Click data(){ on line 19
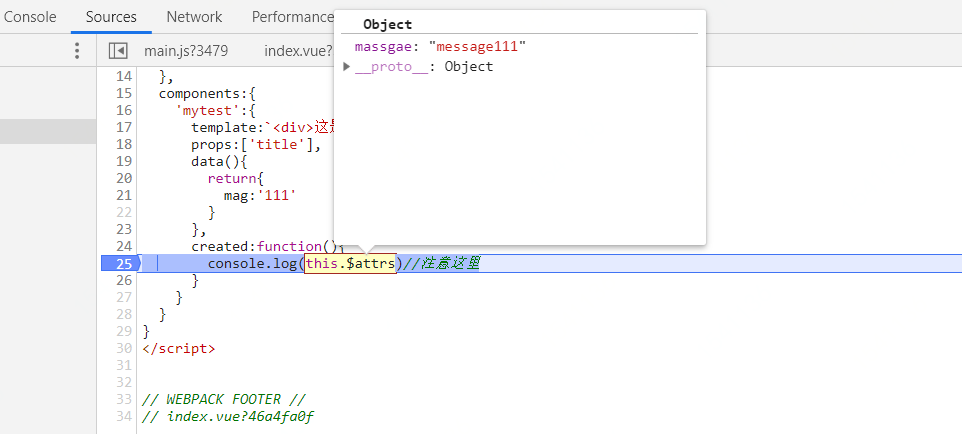 [219, 161]
